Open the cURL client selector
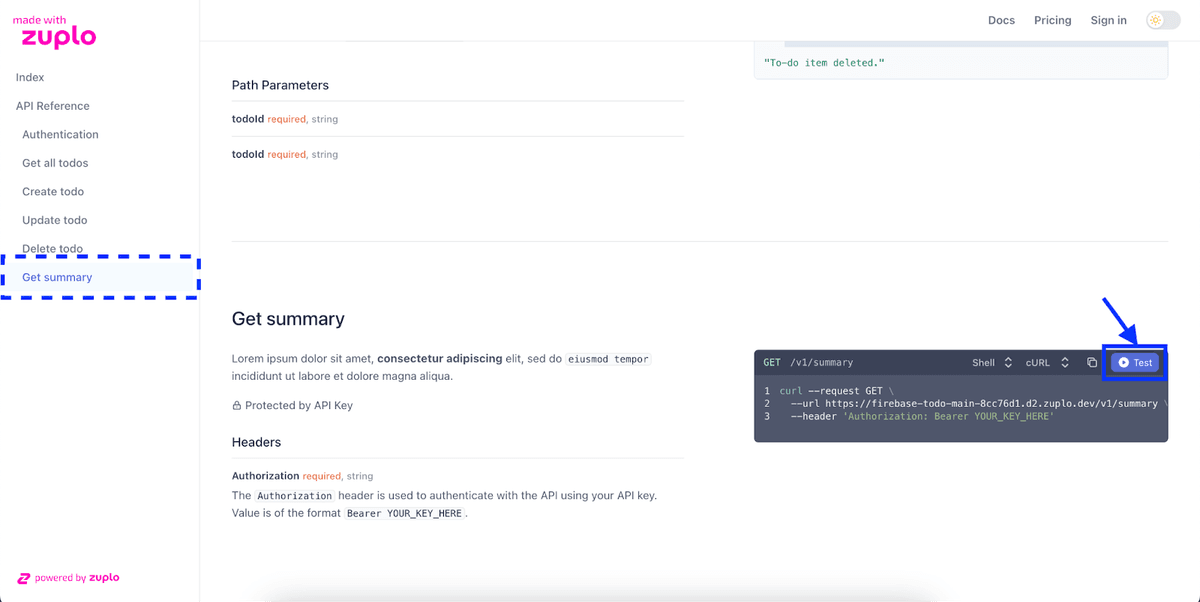The width and height of the screenshot is (1200, 602). pyautogui.click(x=1050, y=362)
